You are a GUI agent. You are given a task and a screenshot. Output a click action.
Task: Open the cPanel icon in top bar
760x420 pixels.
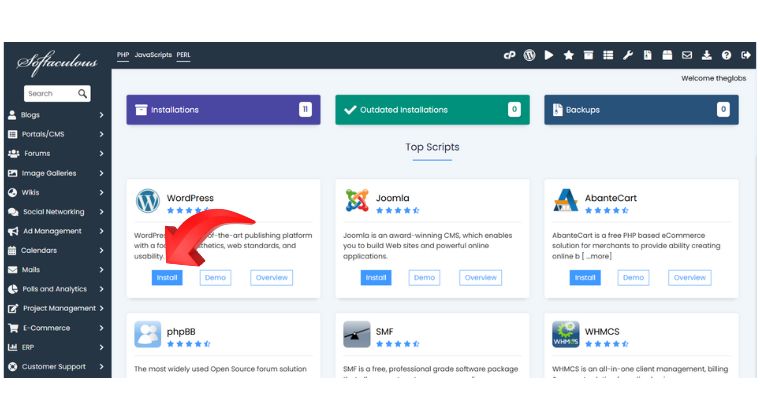click(x=509, y=55)
